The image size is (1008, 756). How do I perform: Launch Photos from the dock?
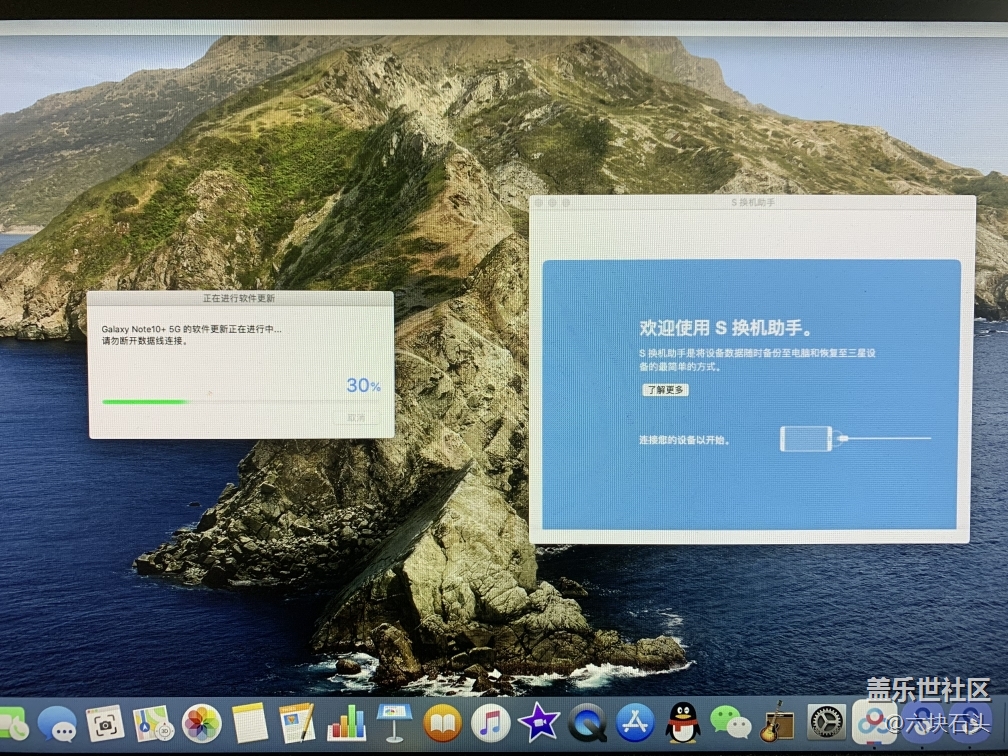coord(202,723)
